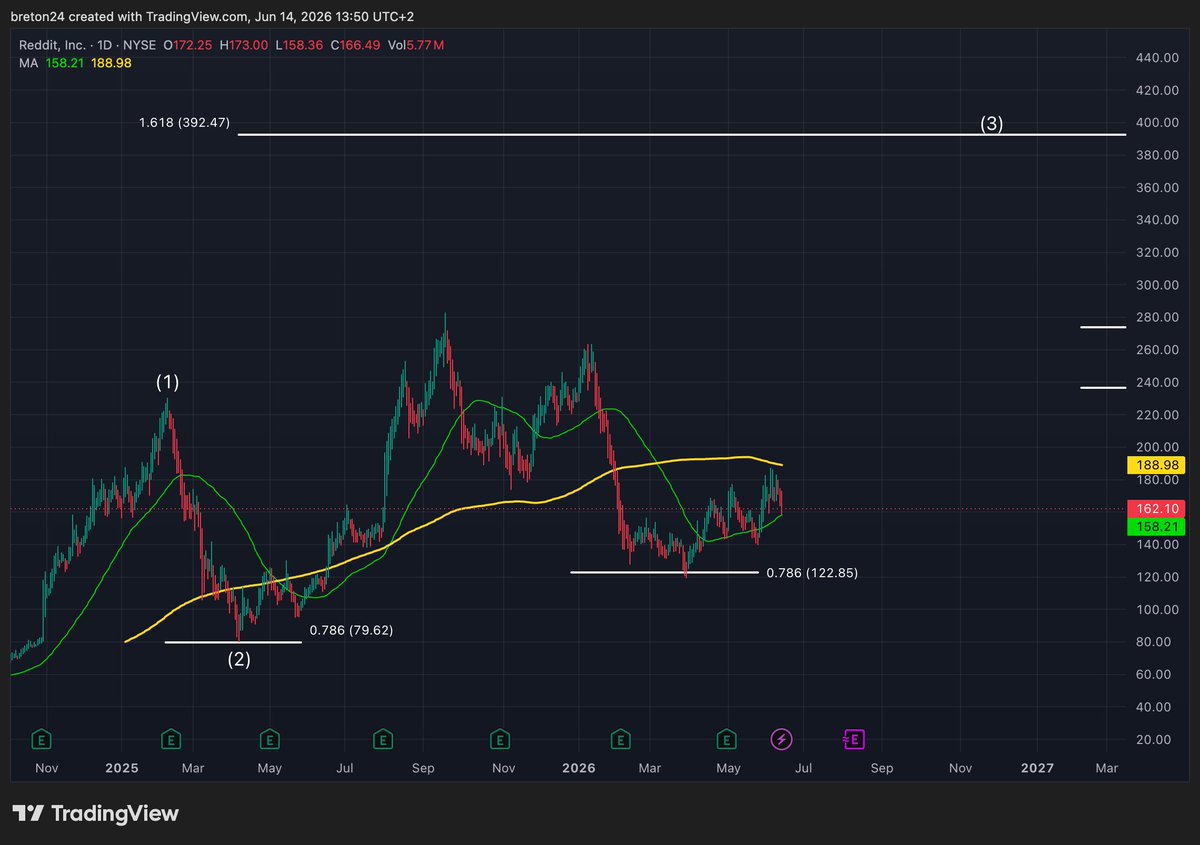Click the 2027 time axis label
Image resolution: width=1200 pixels, height=845 pixels.
click(x=1037, y=768)
